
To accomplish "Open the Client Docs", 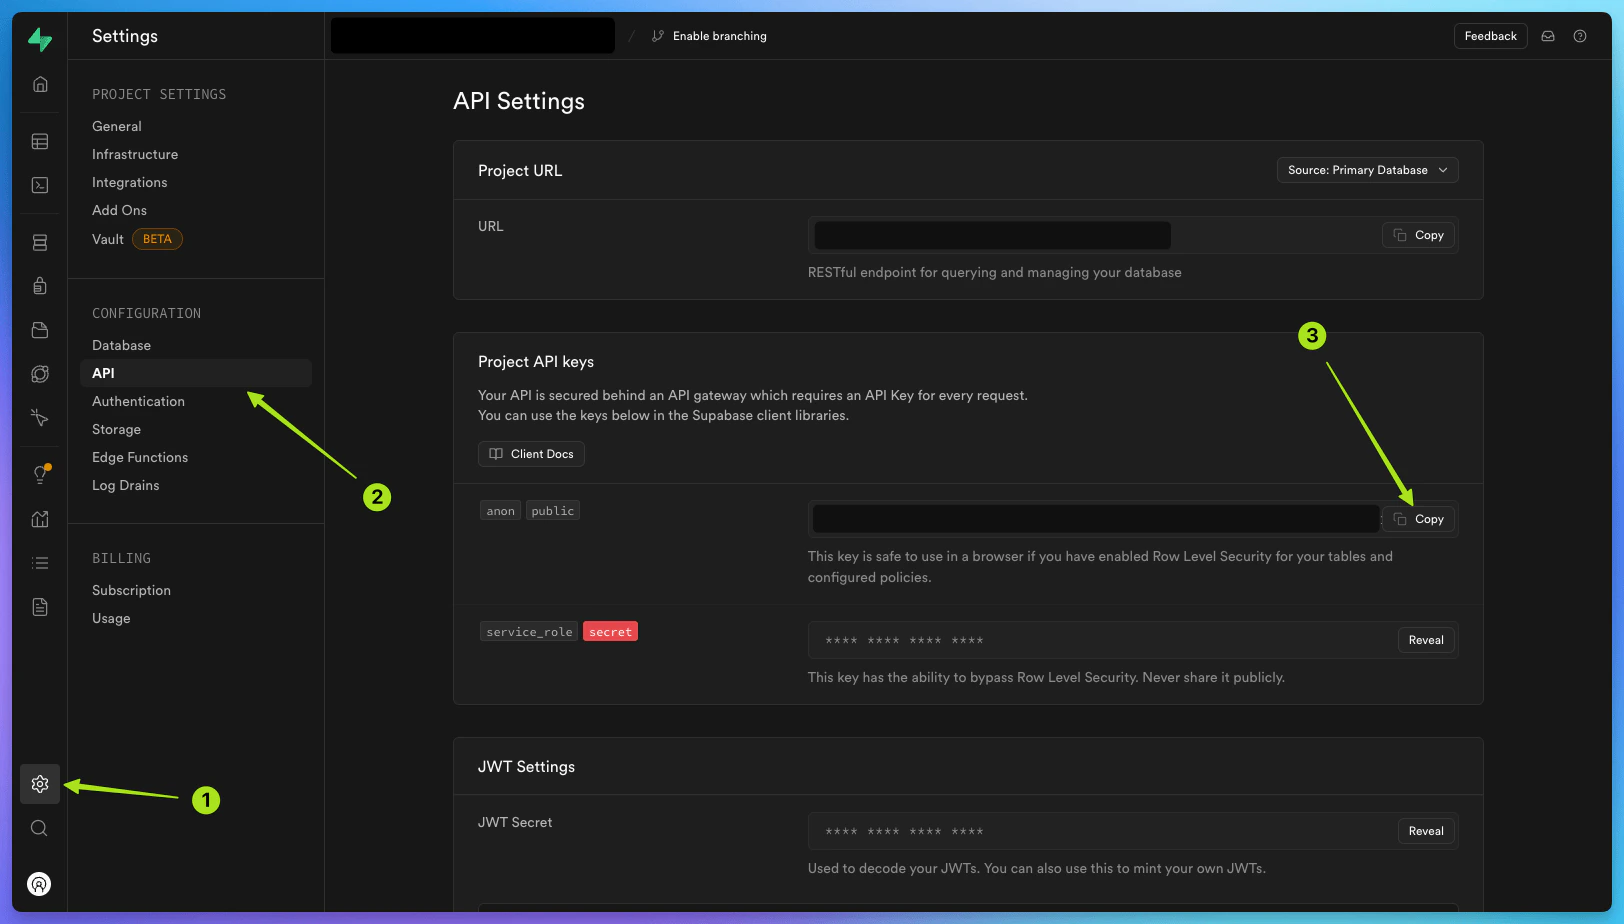I will point(531,453).
